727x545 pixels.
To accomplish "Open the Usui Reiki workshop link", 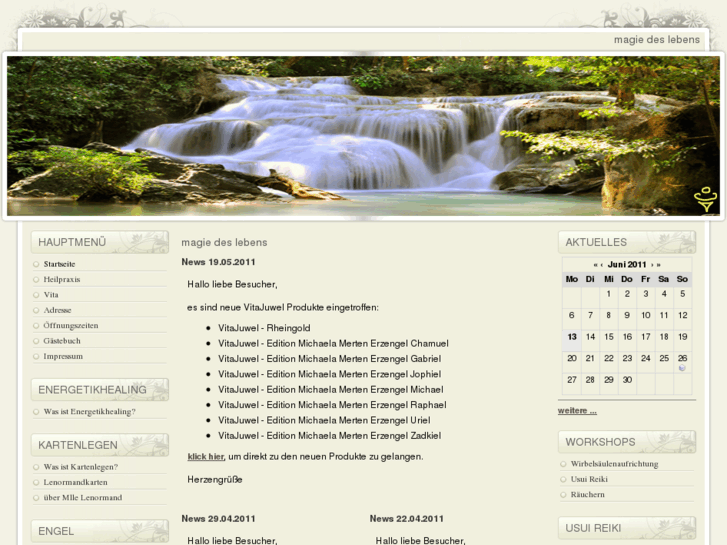I will 589,479.
